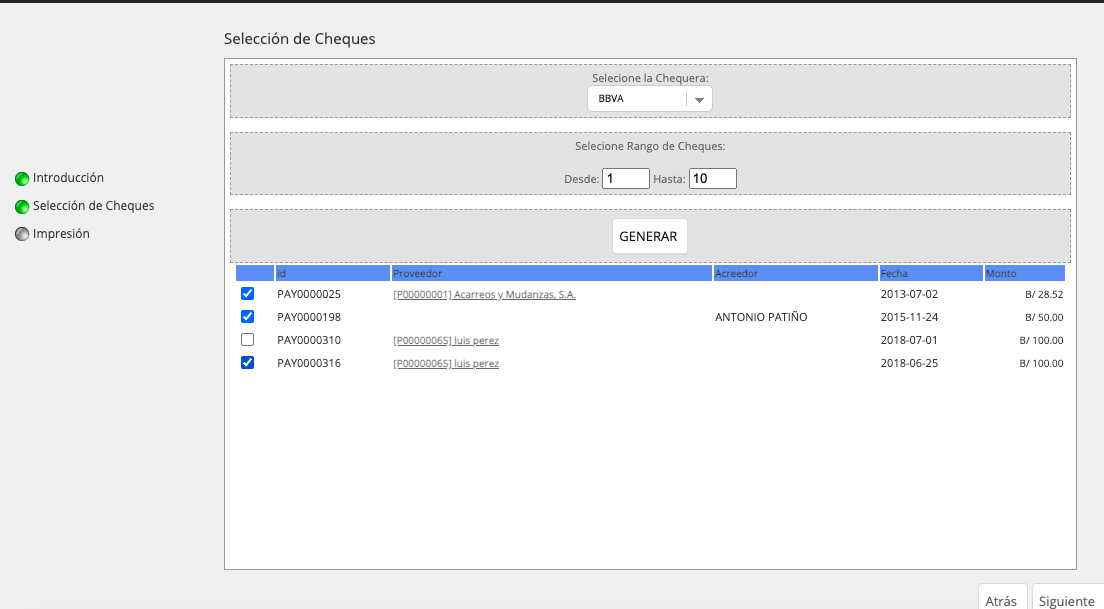This screenshot has height=609, width=1104.
Task: Select the PAY0000198 id cell
Action: [309, 318]
